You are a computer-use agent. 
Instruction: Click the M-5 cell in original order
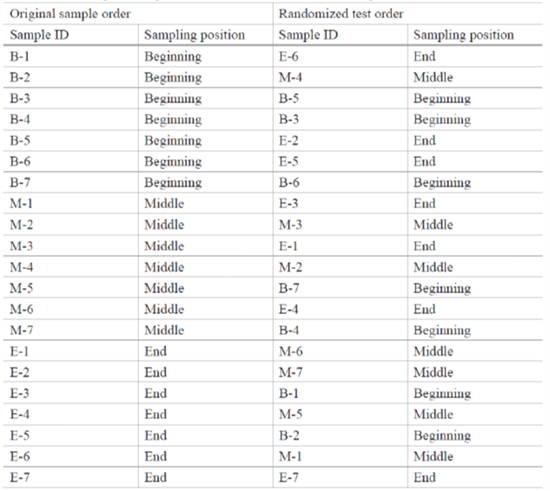pyautogui.click(x=71, y=288)
